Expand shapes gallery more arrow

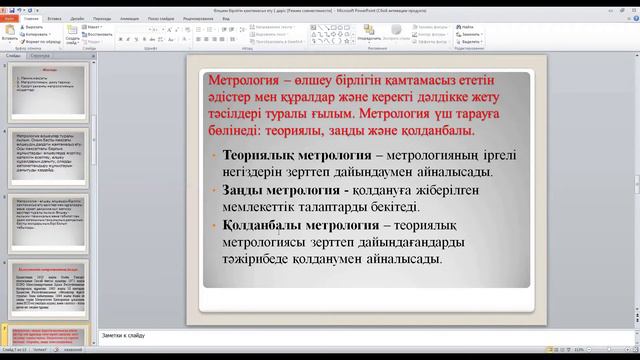tap(353, 42)
